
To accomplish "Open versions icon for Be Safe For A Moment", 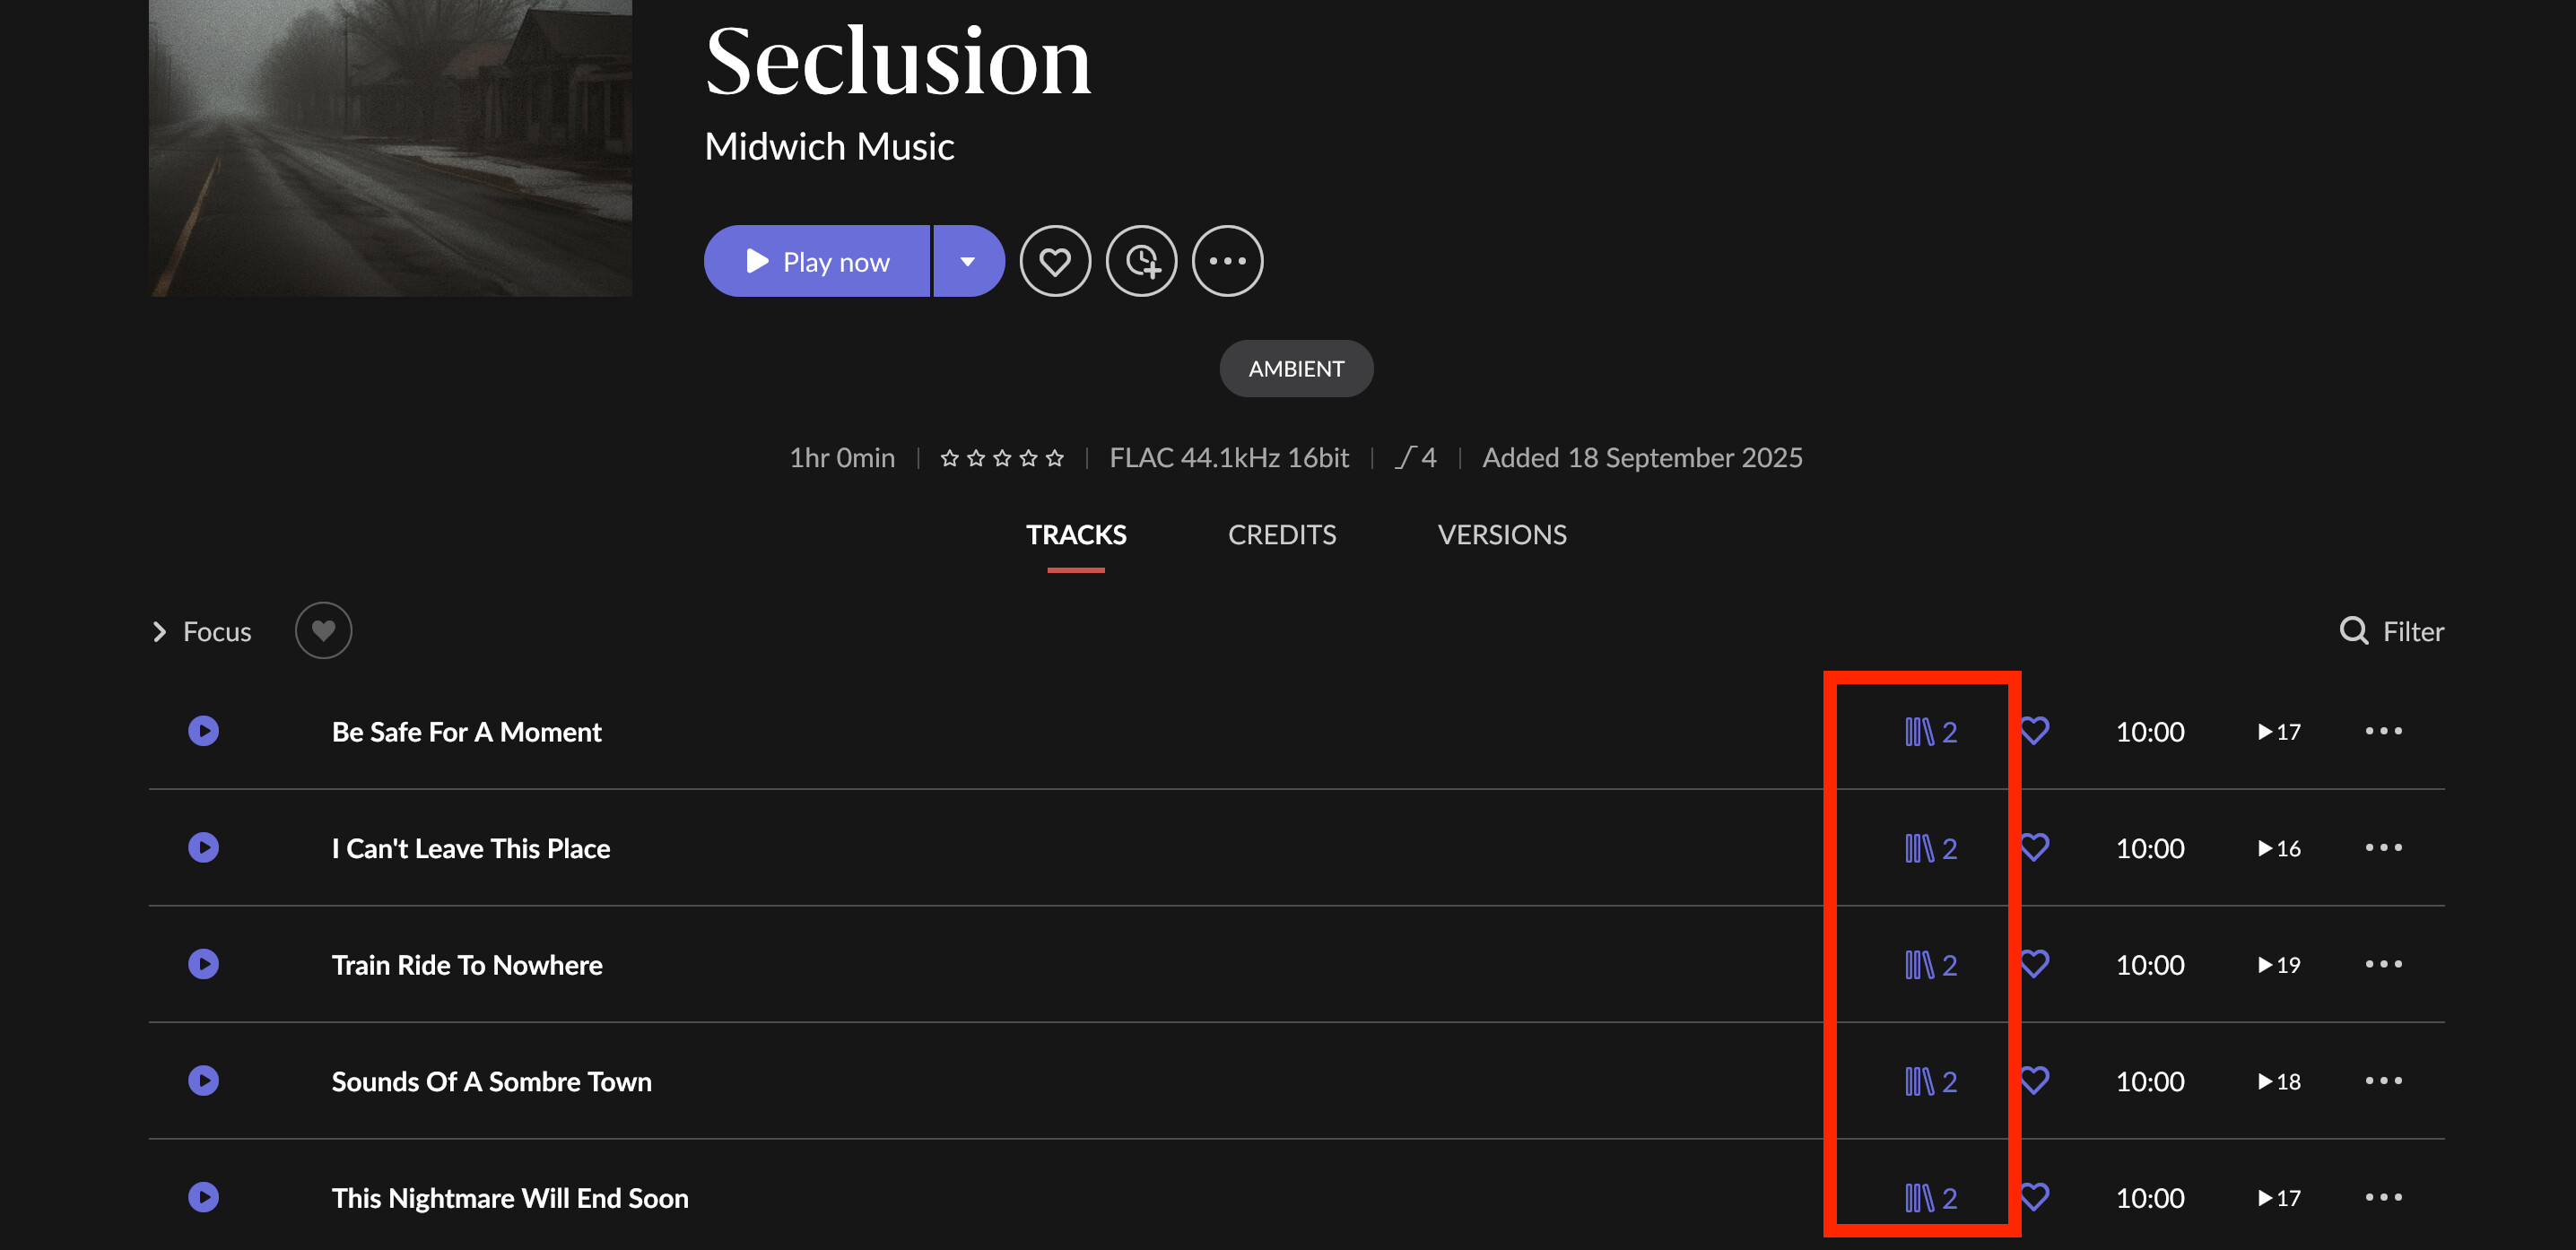I will click(1929, 732).
